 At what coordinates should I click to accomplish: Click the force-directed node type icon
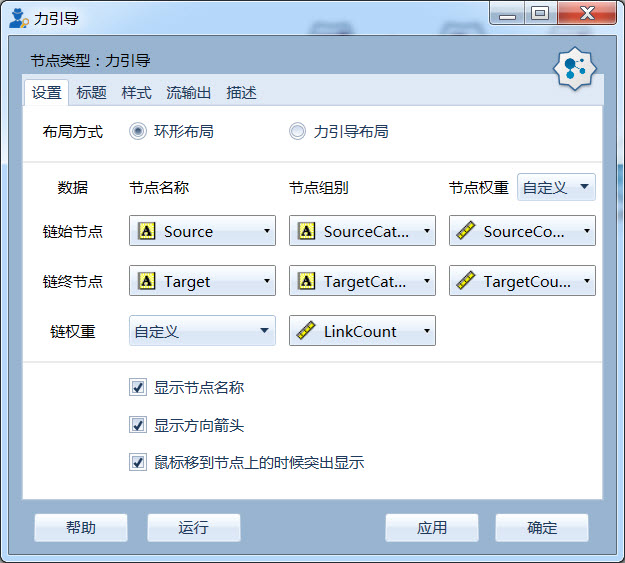(574, 69)
